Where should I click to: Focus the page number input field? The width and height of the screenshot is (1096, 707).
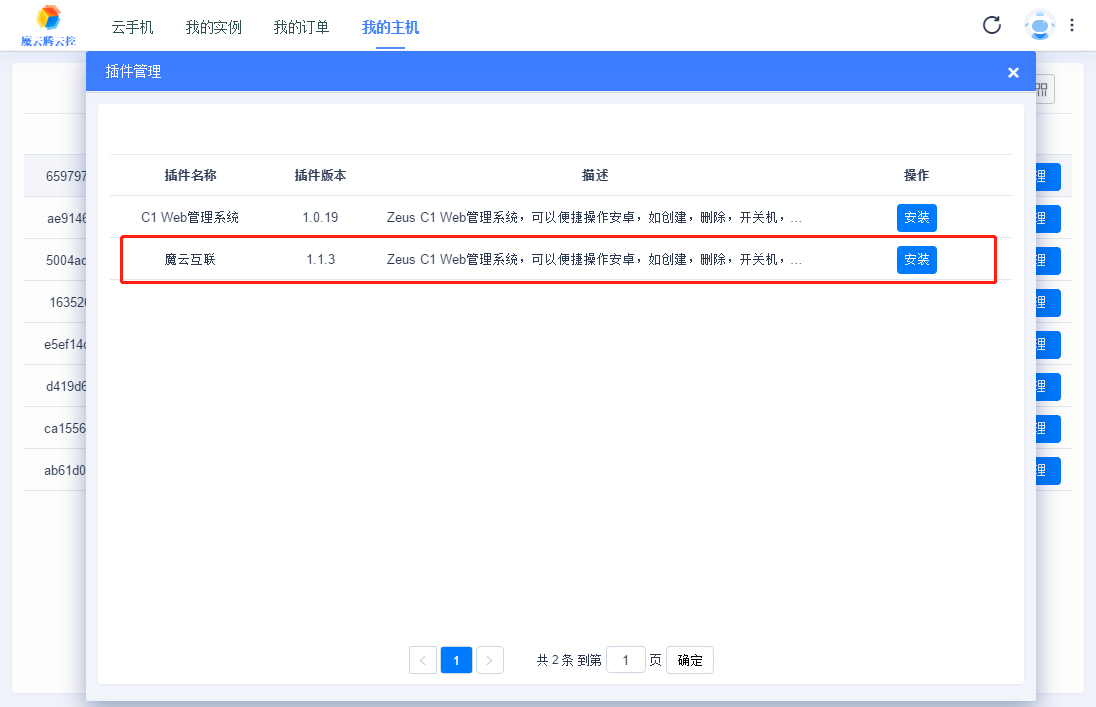(626, 660)
